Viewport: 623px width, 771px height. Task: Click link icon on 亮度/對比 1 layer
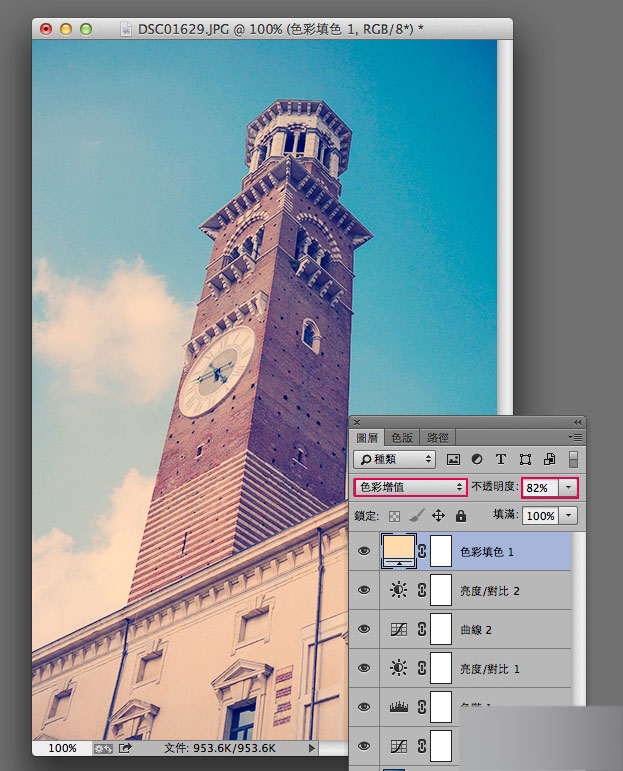[x=421, y=668]
